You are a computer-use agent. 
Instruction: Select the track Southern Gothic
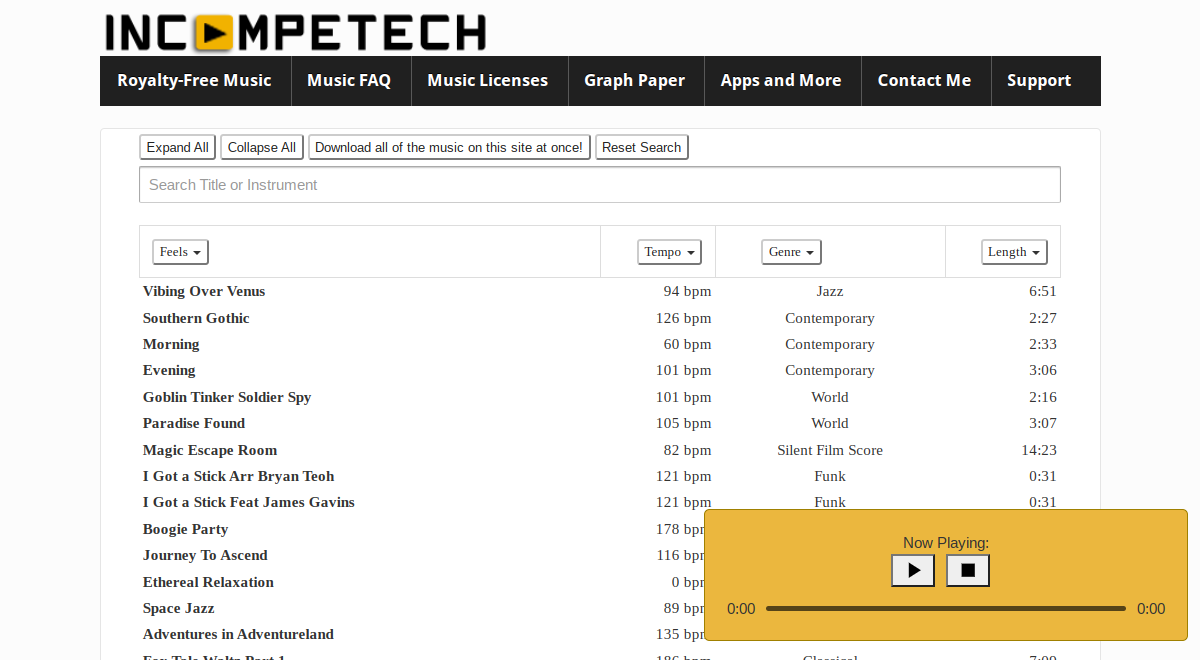pos(196,318)
